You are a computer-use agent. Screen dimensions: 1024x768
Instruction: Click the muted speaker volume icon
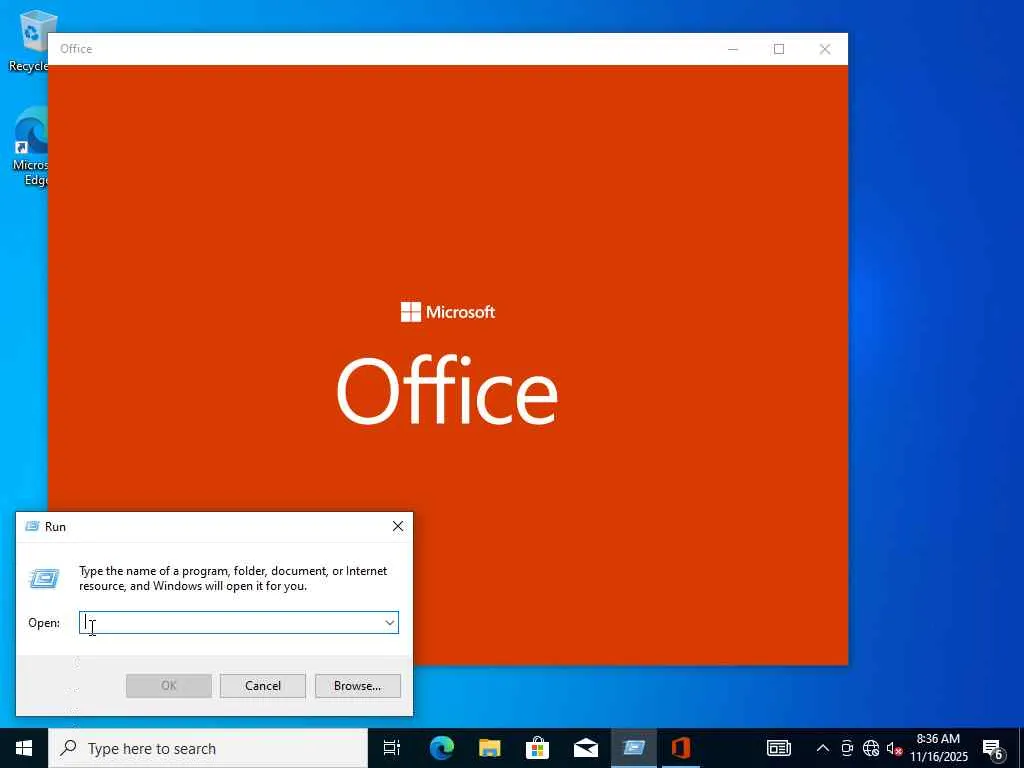(x=894, y=748)
